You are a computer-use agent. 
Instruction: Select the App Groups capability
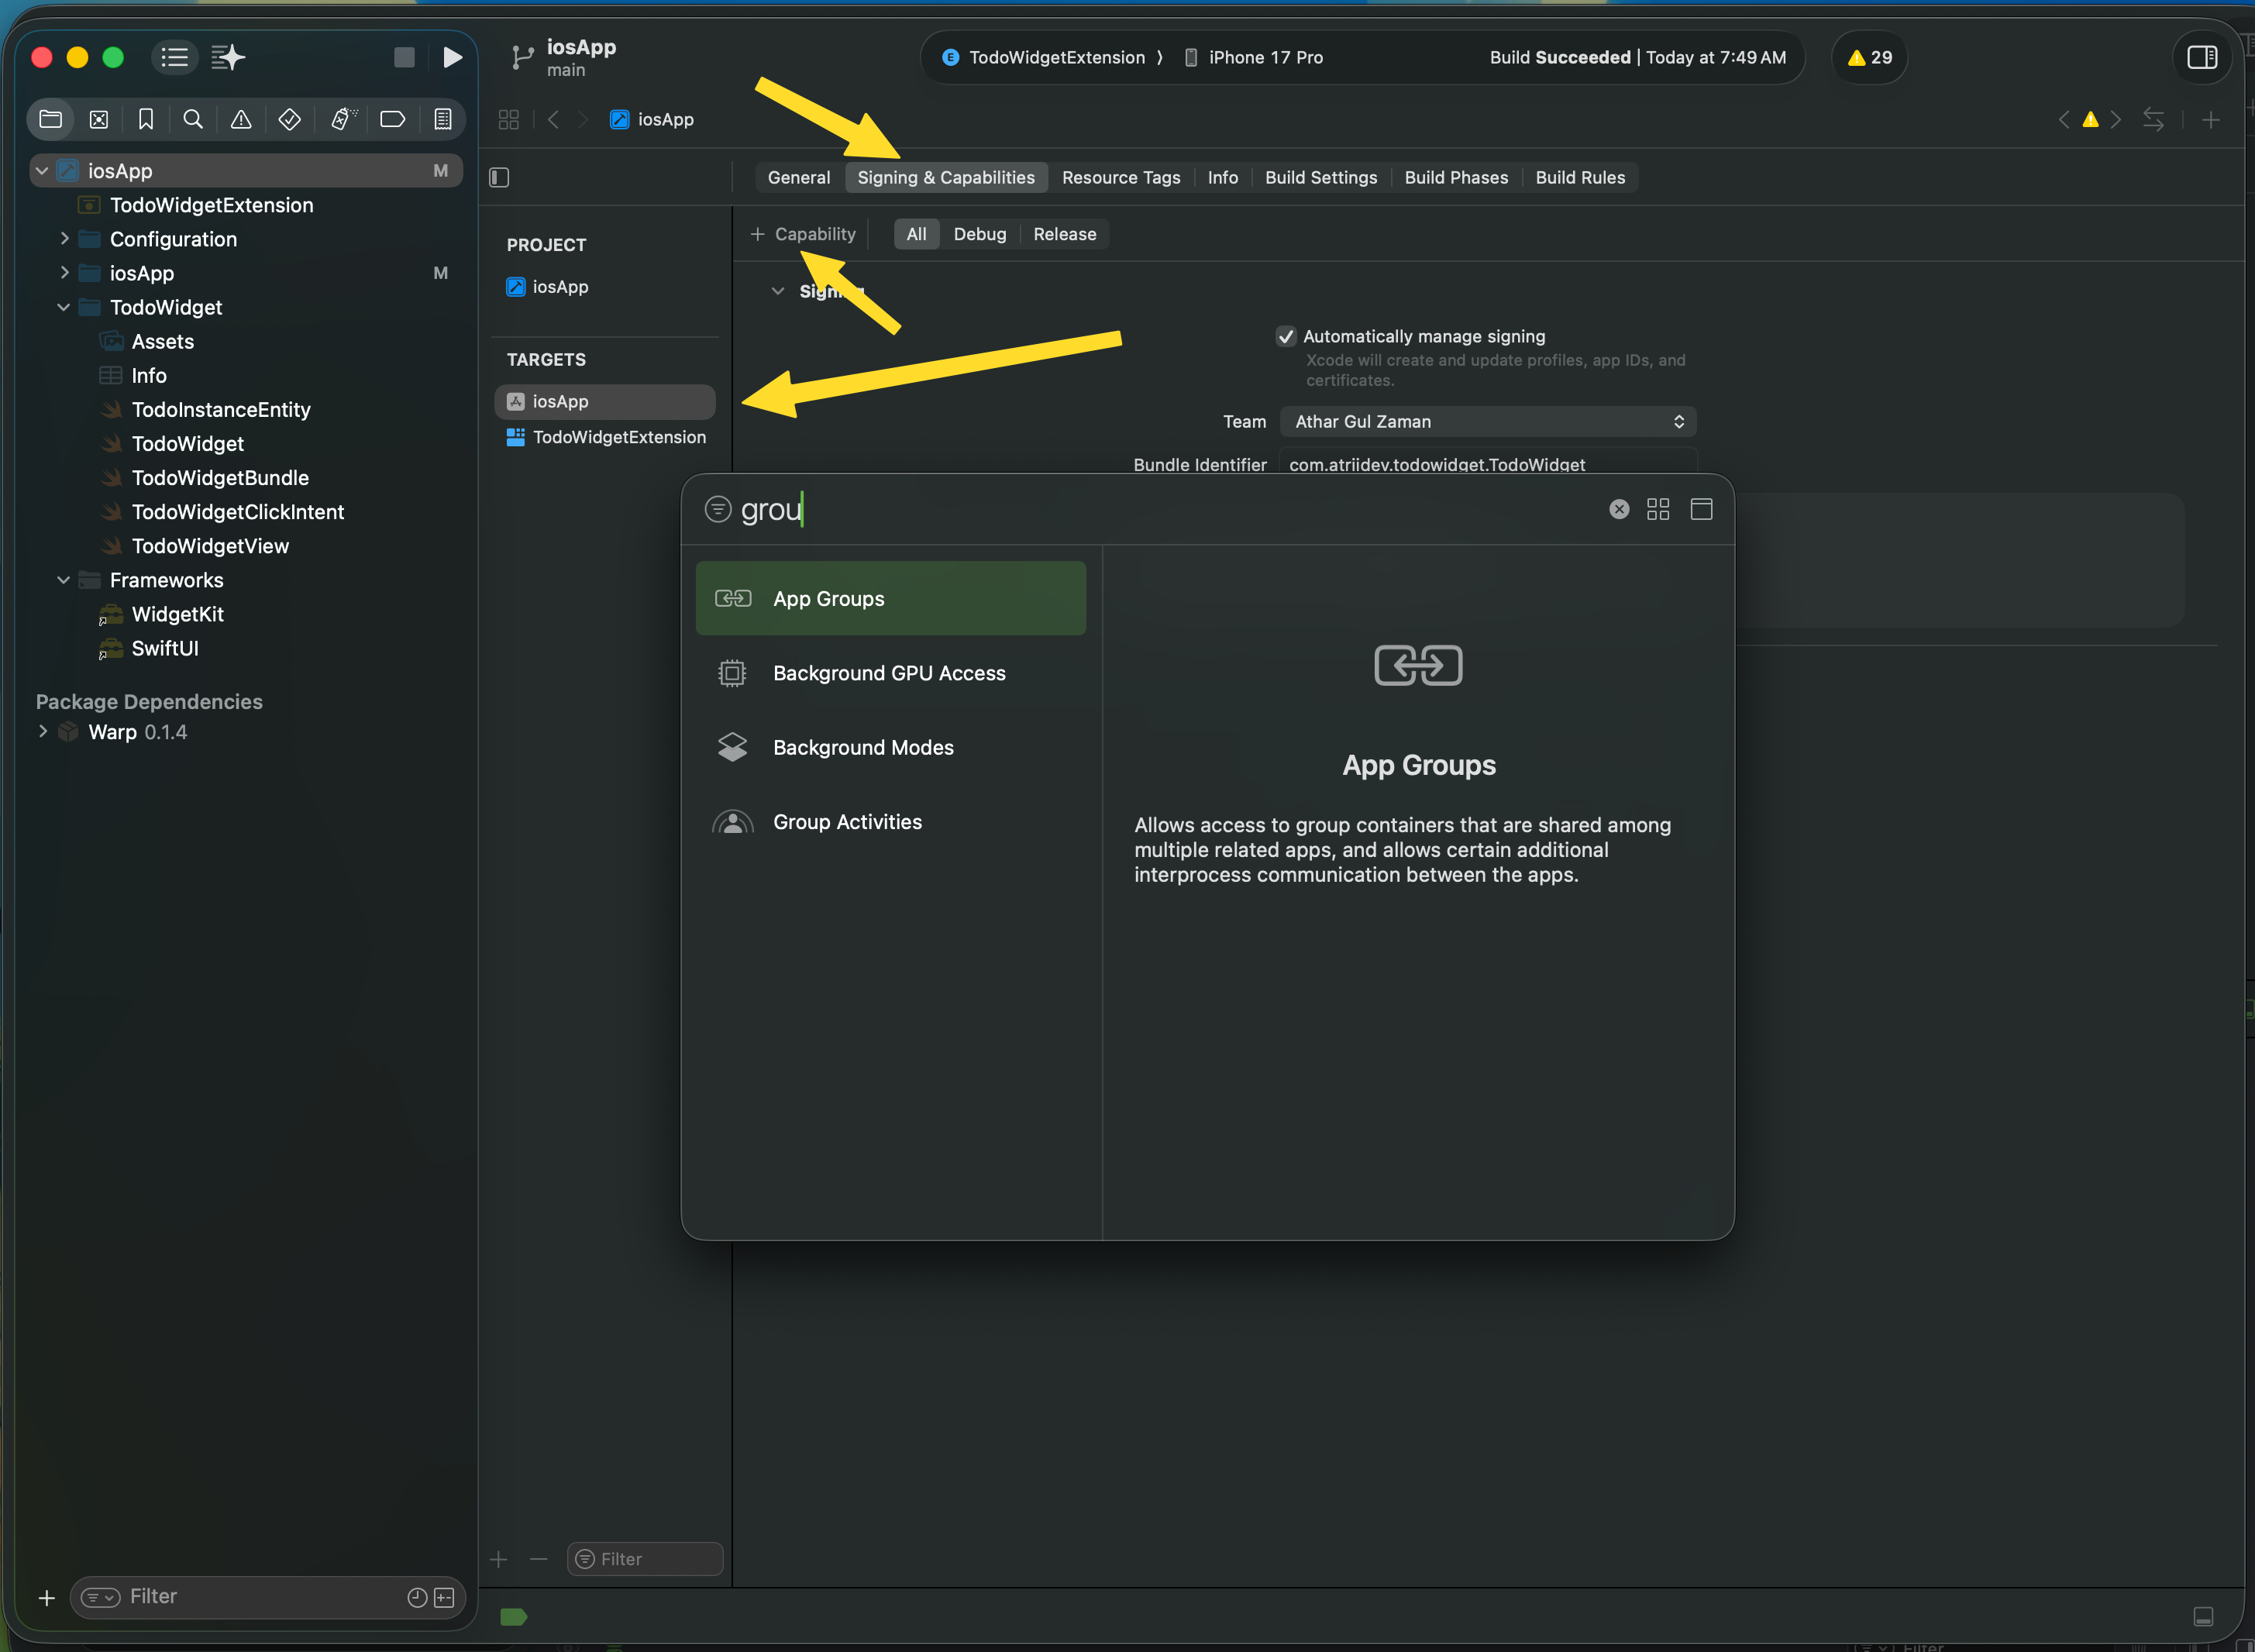(x=890, y=598)
